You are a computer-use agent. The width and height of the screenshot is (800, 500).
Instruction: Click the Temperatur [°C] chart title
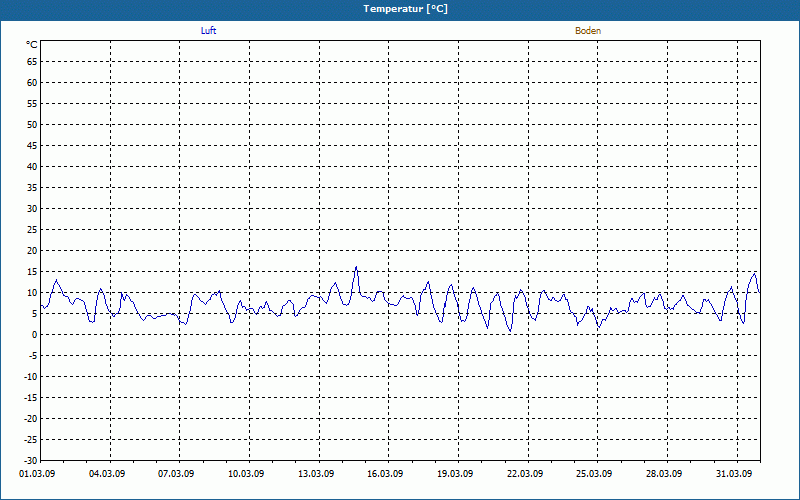click(406, 9)
